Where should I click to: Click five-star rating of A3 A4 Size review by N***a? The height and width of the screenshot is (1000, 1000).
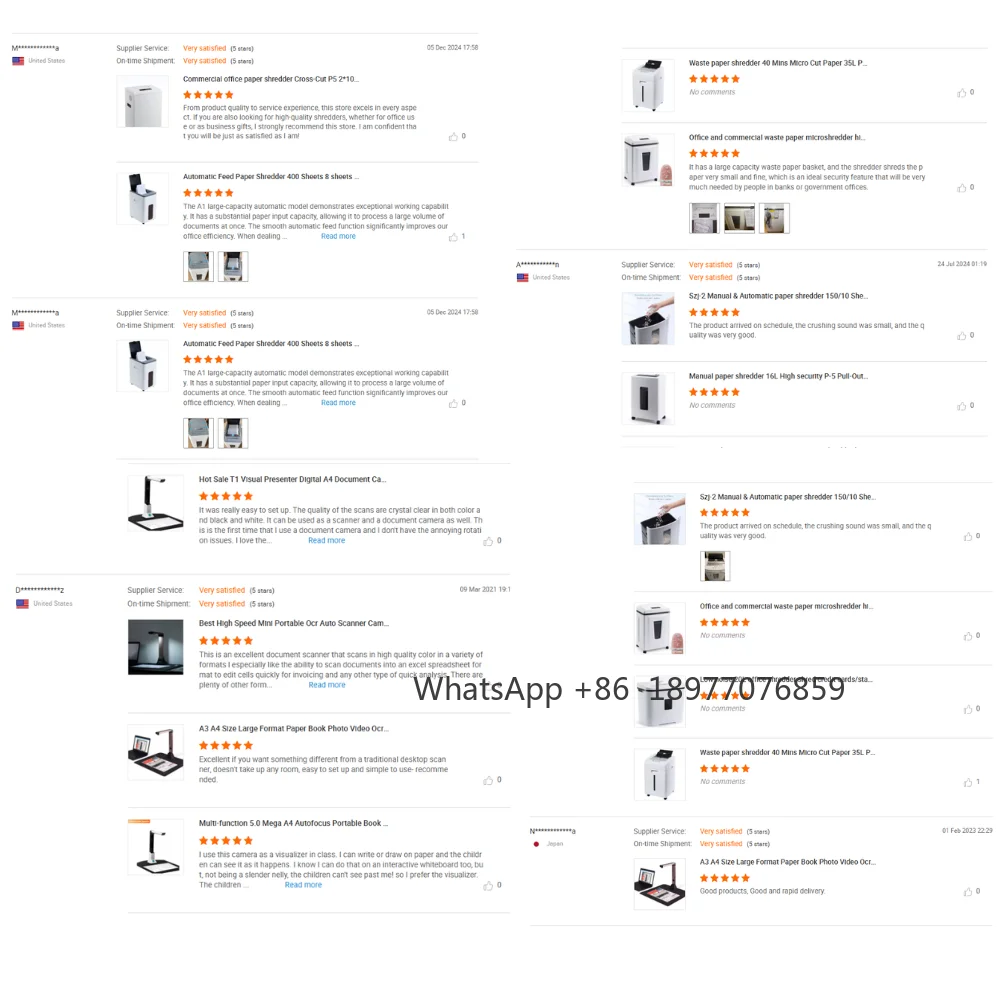pos(724,878)
